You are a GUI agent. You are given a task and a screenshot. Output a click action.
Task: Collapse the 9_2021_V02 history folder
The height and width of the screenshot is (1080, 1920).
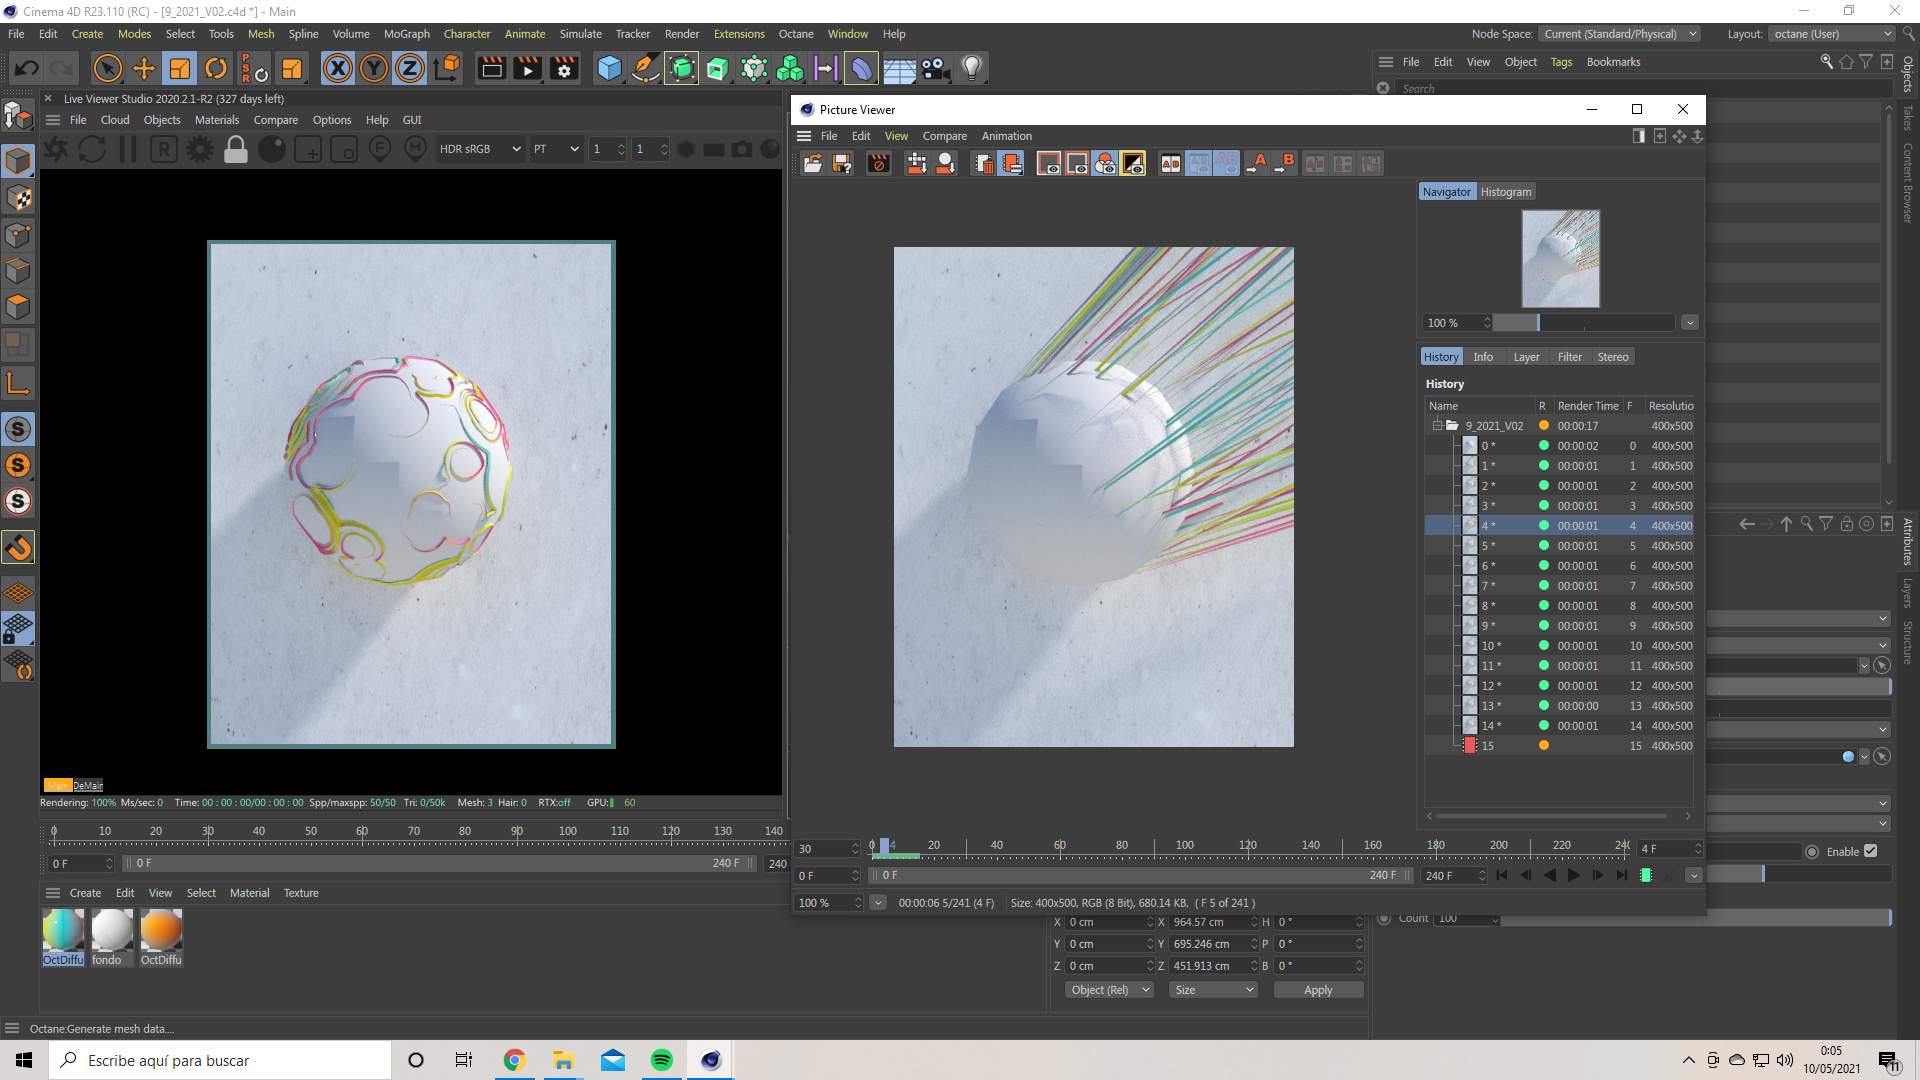coord(1437,426)
